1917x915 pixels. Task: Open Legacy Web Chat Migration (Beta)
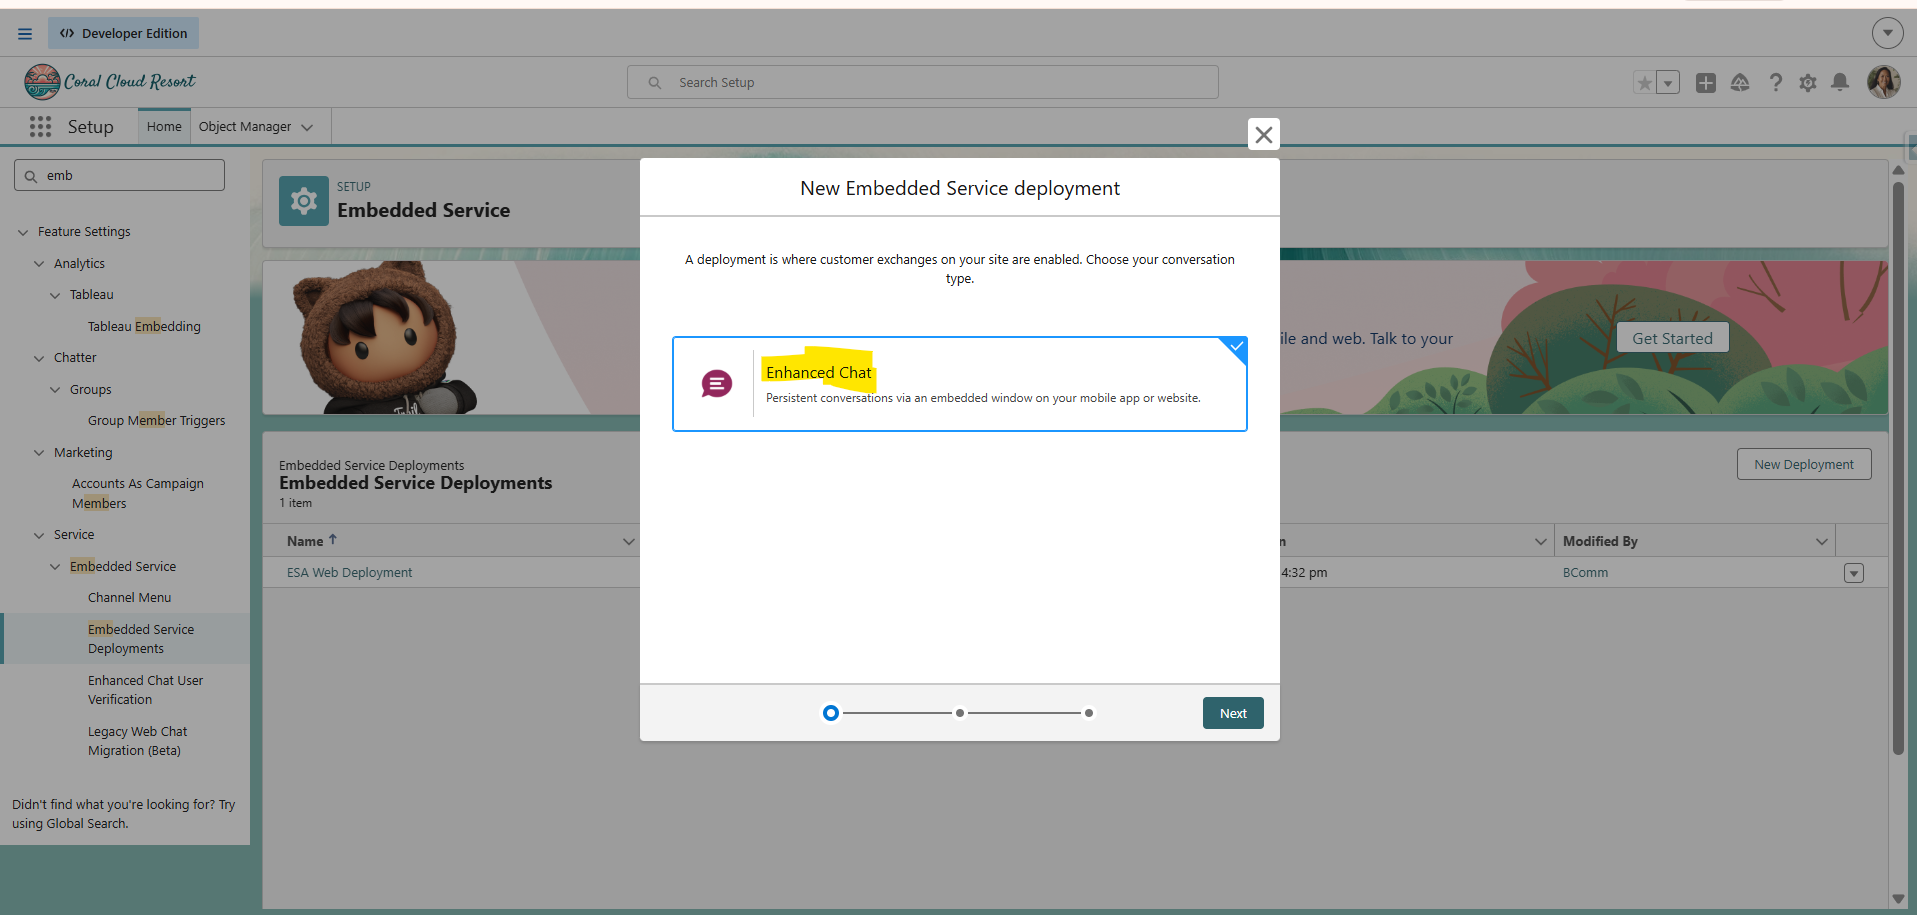(x=137, y=741)
